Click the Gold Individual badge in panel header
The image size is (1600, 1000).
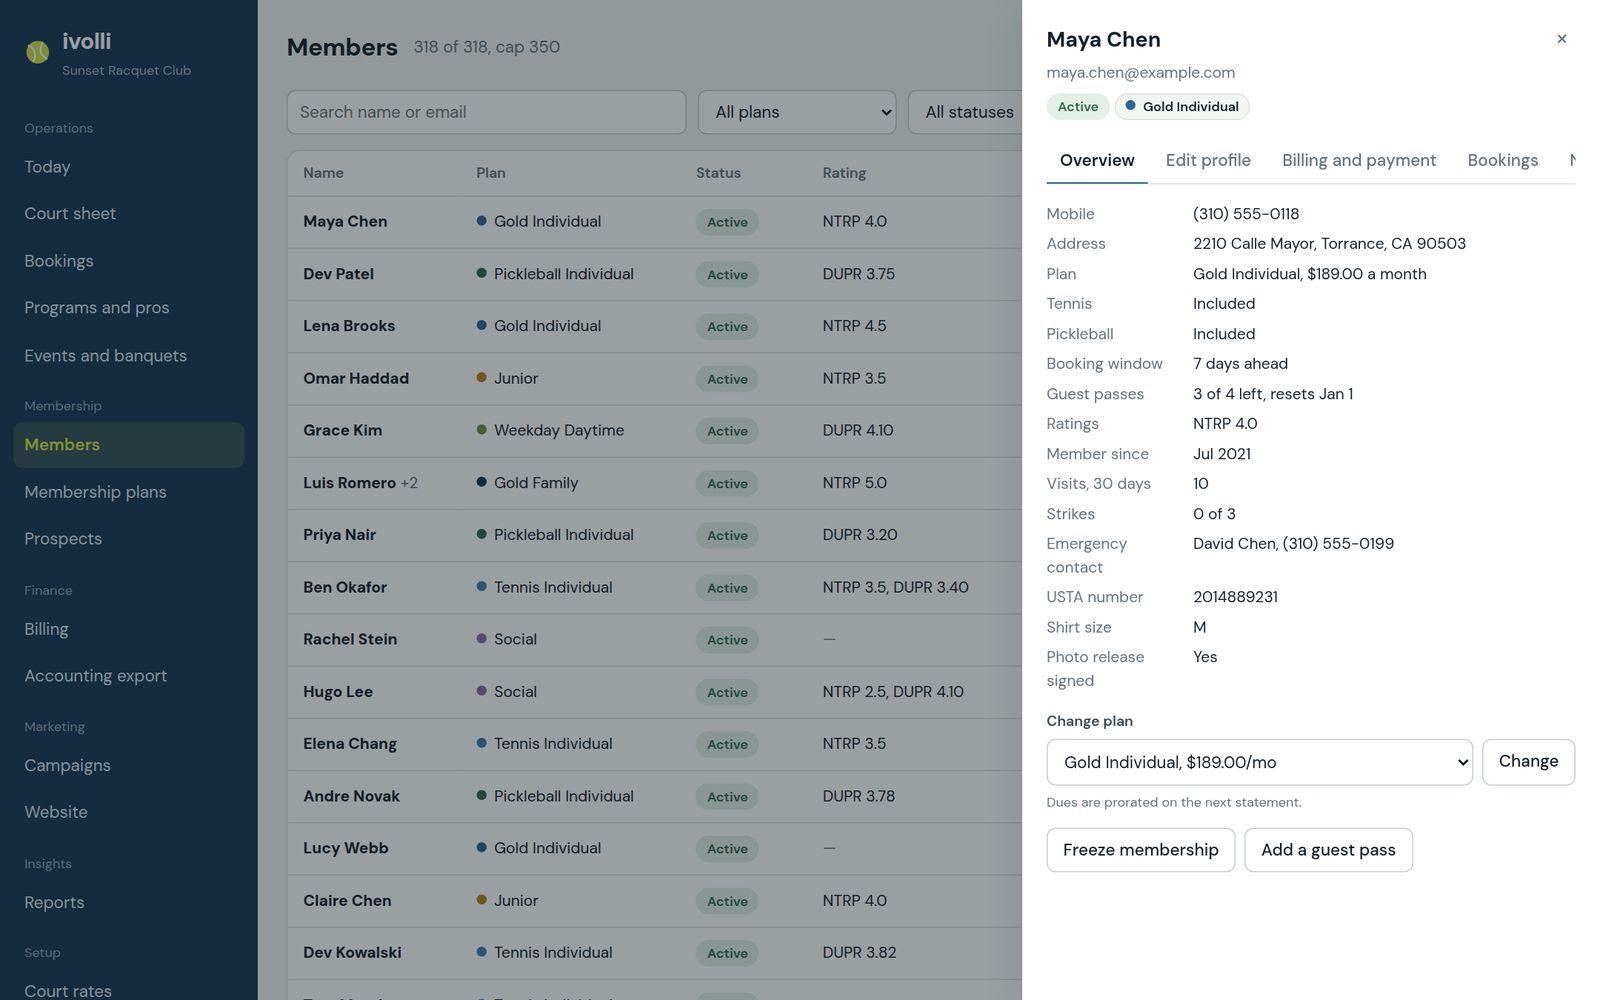1182,107
